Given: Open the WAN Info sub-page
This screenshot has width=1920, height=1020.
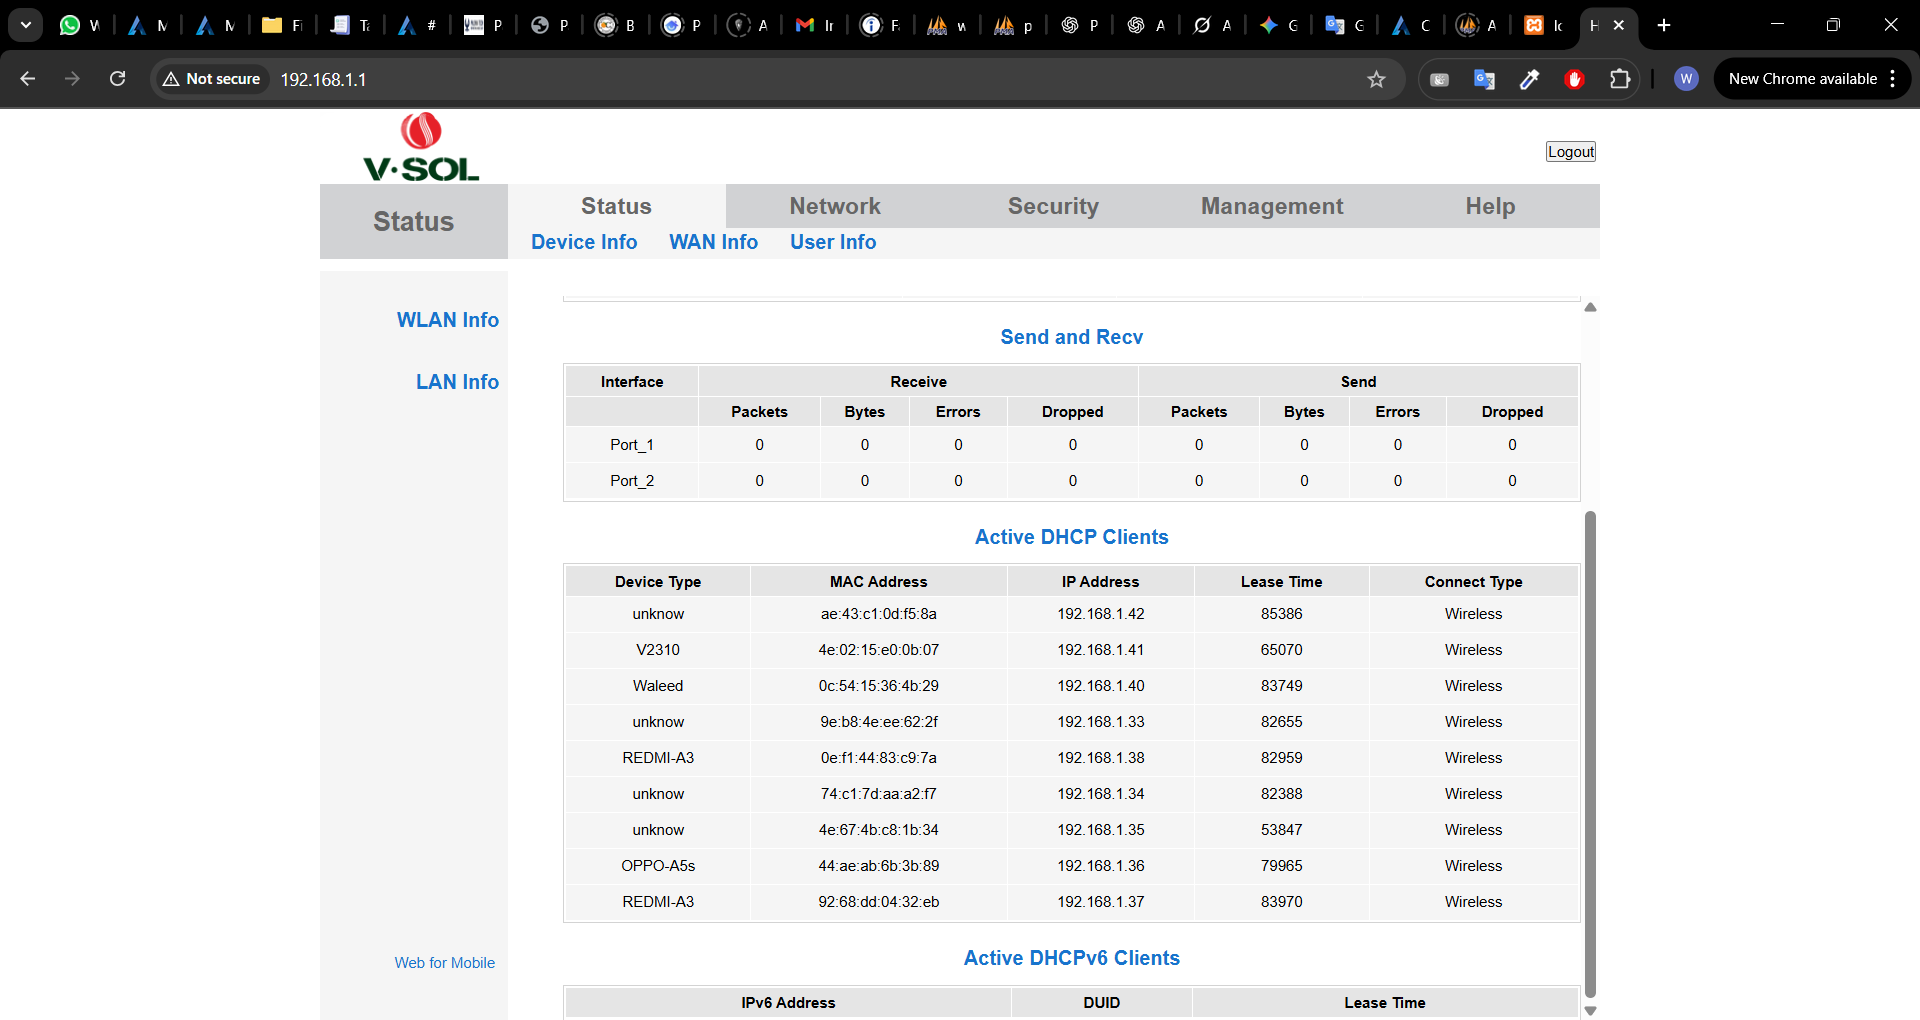Looking at the screenshot, I should click(x=713, y=242).
